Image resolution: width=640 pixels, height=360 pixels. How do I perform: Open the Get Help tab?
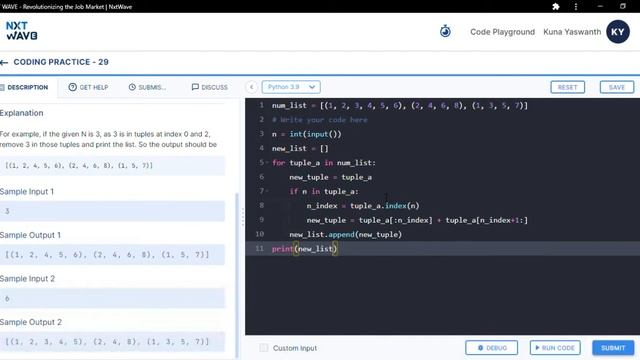click(x=89, y=87)
